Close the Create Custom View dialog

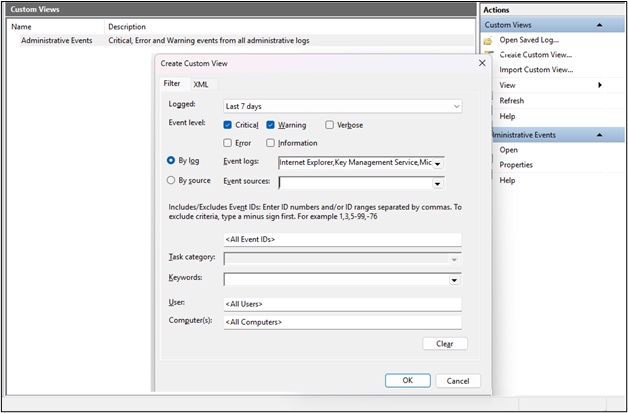click(482, 62)
